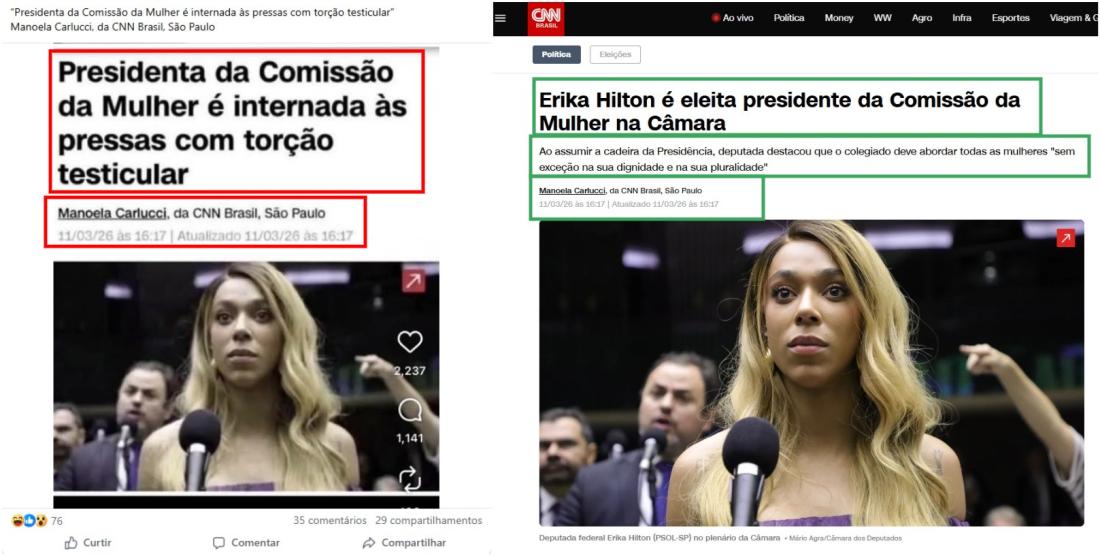This screenshot has width=1100, height=556.
Task: Click the CNN Brasil logo
Action: coord(545,18)
